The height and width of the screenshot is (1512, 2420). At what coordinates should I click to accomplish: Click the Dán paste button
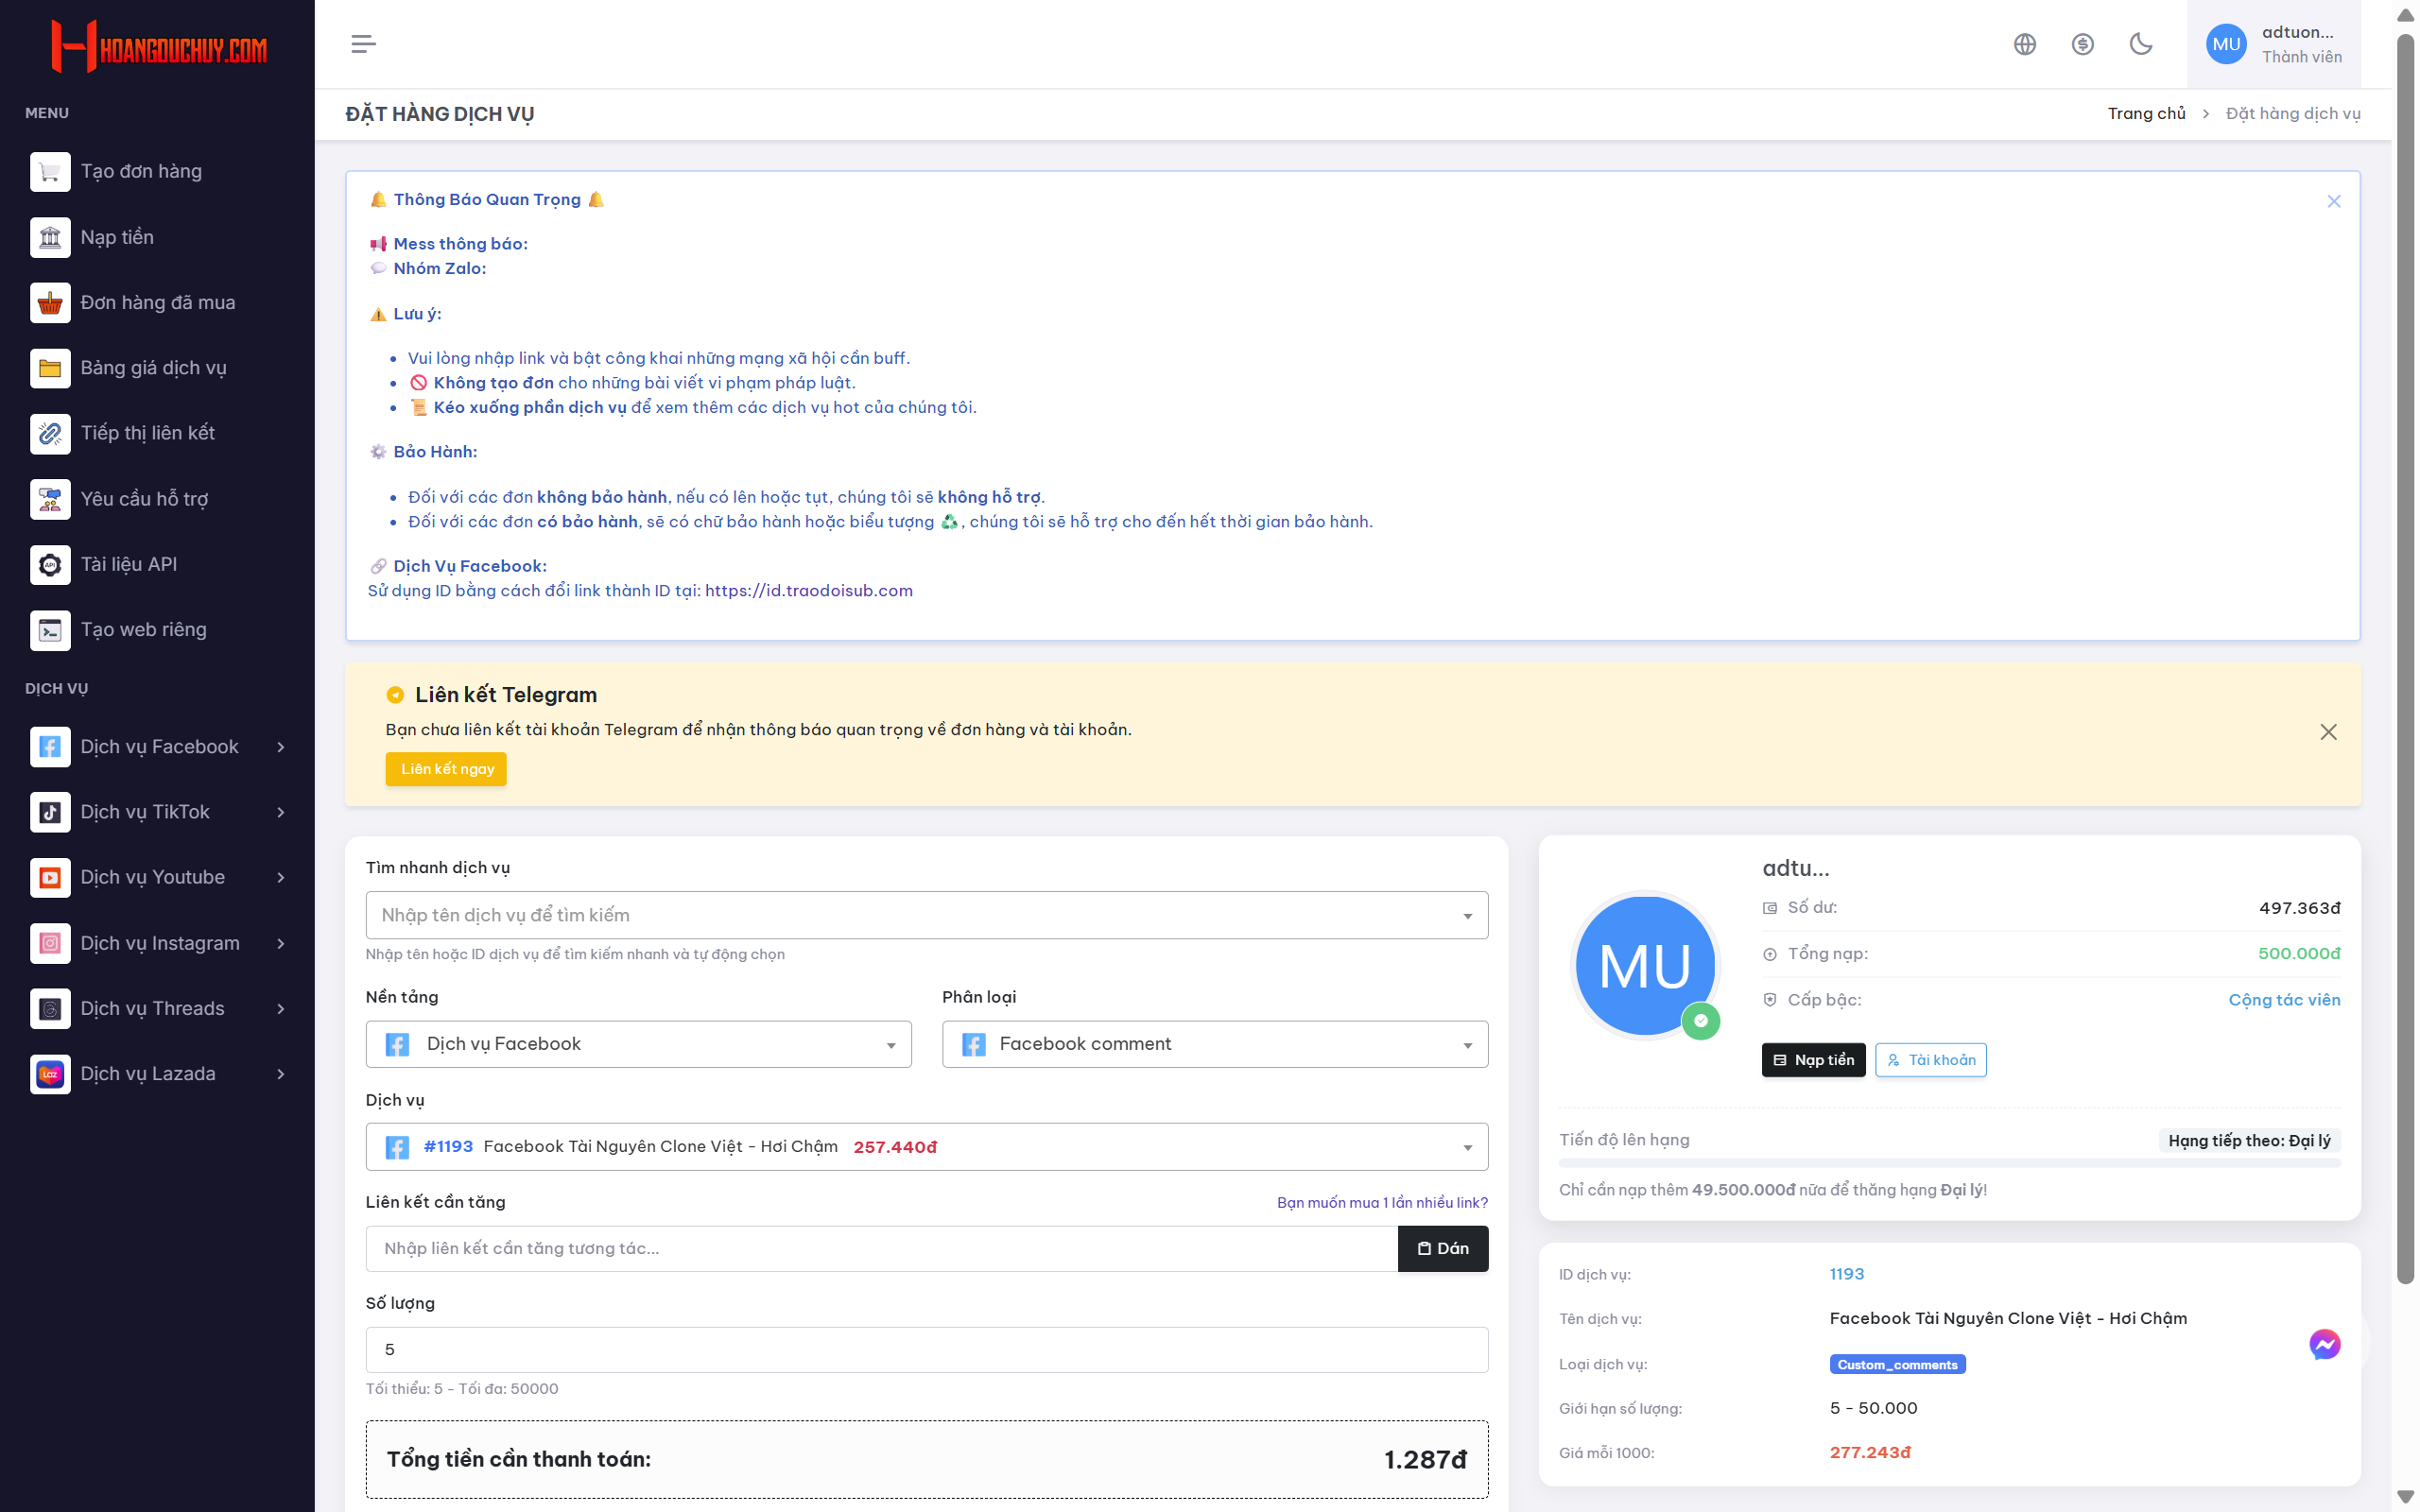[1443, 1249]
